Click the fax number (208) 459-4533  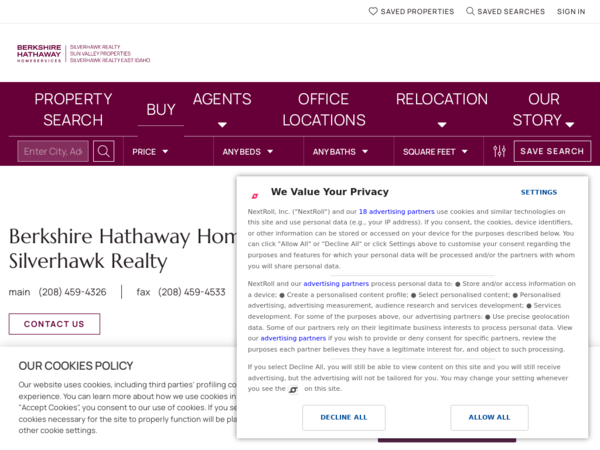coord(192,292)
